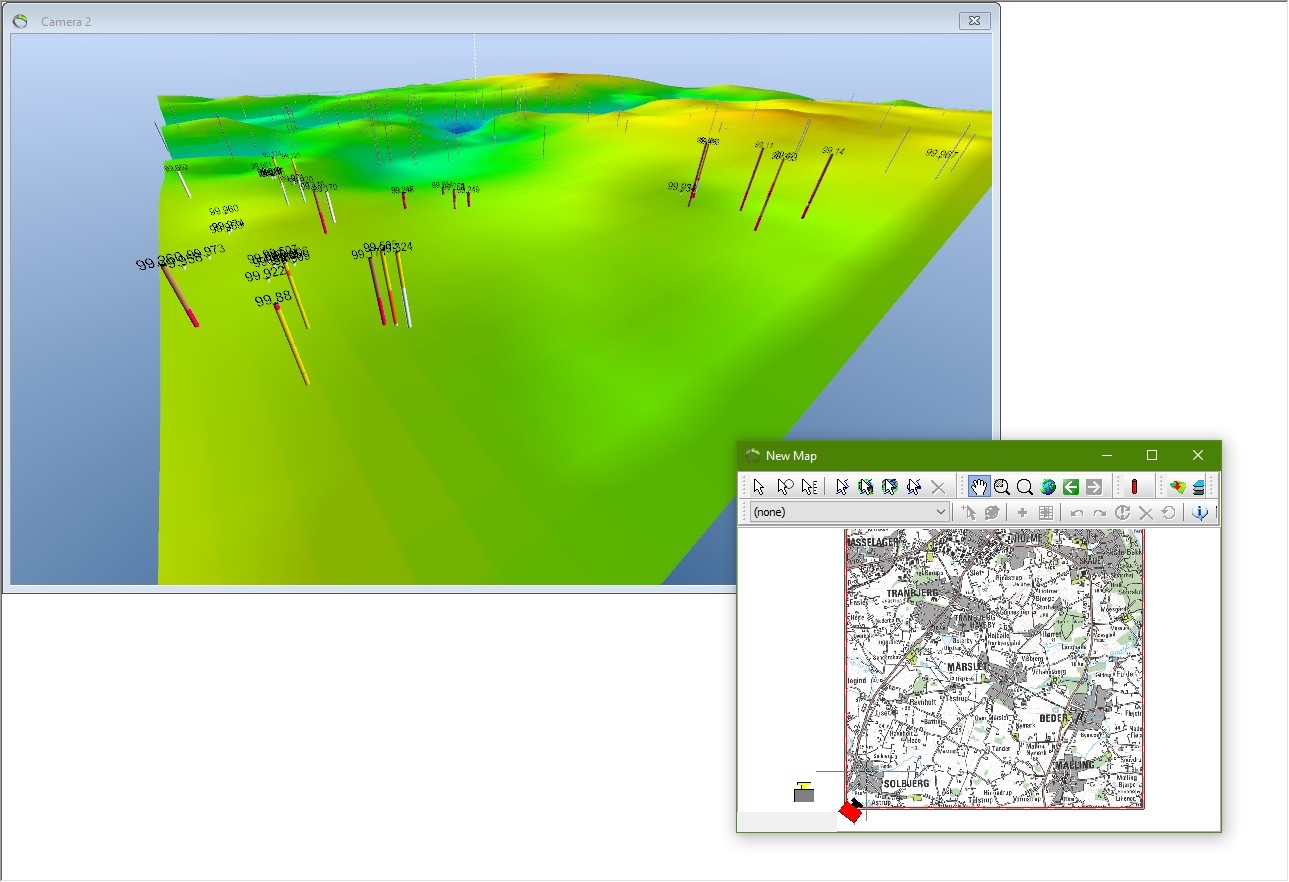Click the Camera 2 window title icon
Screen dimensions: 1289x882
coord(20,20)
